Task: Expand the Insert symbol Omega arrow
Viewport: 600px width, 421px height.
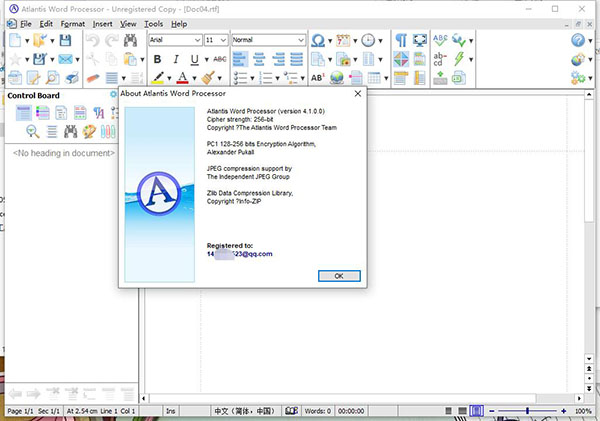Action: pos(330,40)
